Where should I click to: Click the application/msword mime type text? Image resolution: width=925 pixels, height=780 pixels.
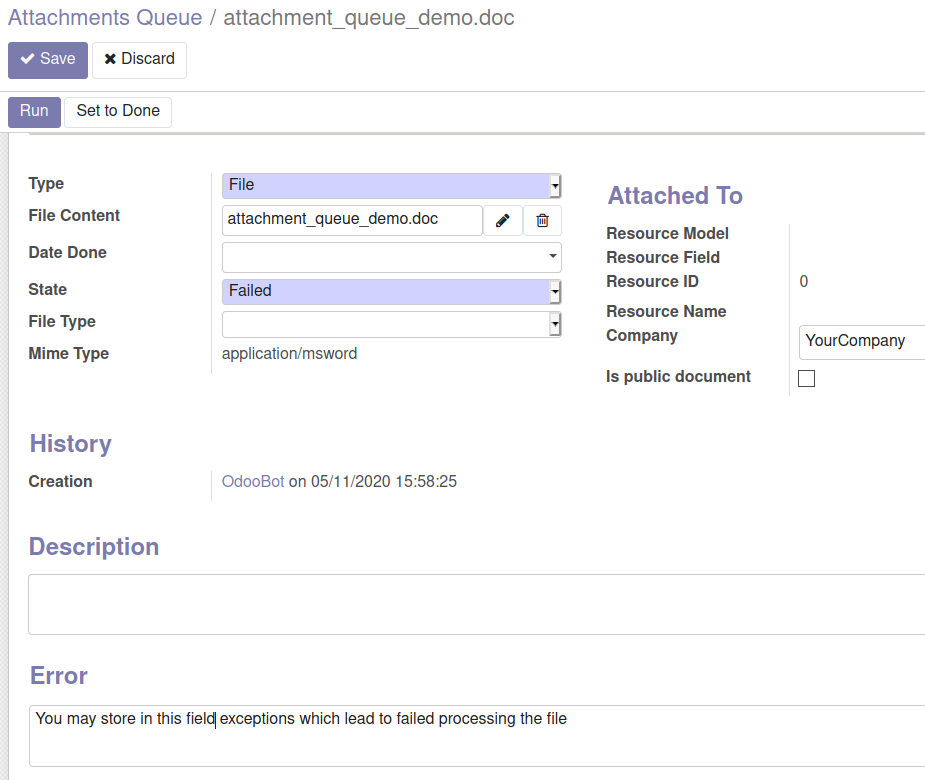coord(290,354)
